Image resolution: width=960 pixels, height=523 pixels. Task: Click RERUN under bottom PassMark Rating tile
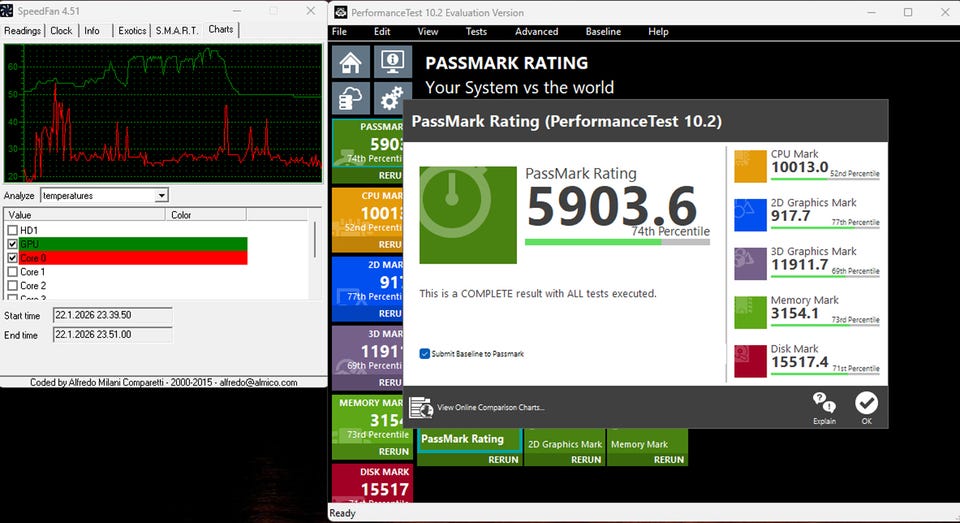503,460
